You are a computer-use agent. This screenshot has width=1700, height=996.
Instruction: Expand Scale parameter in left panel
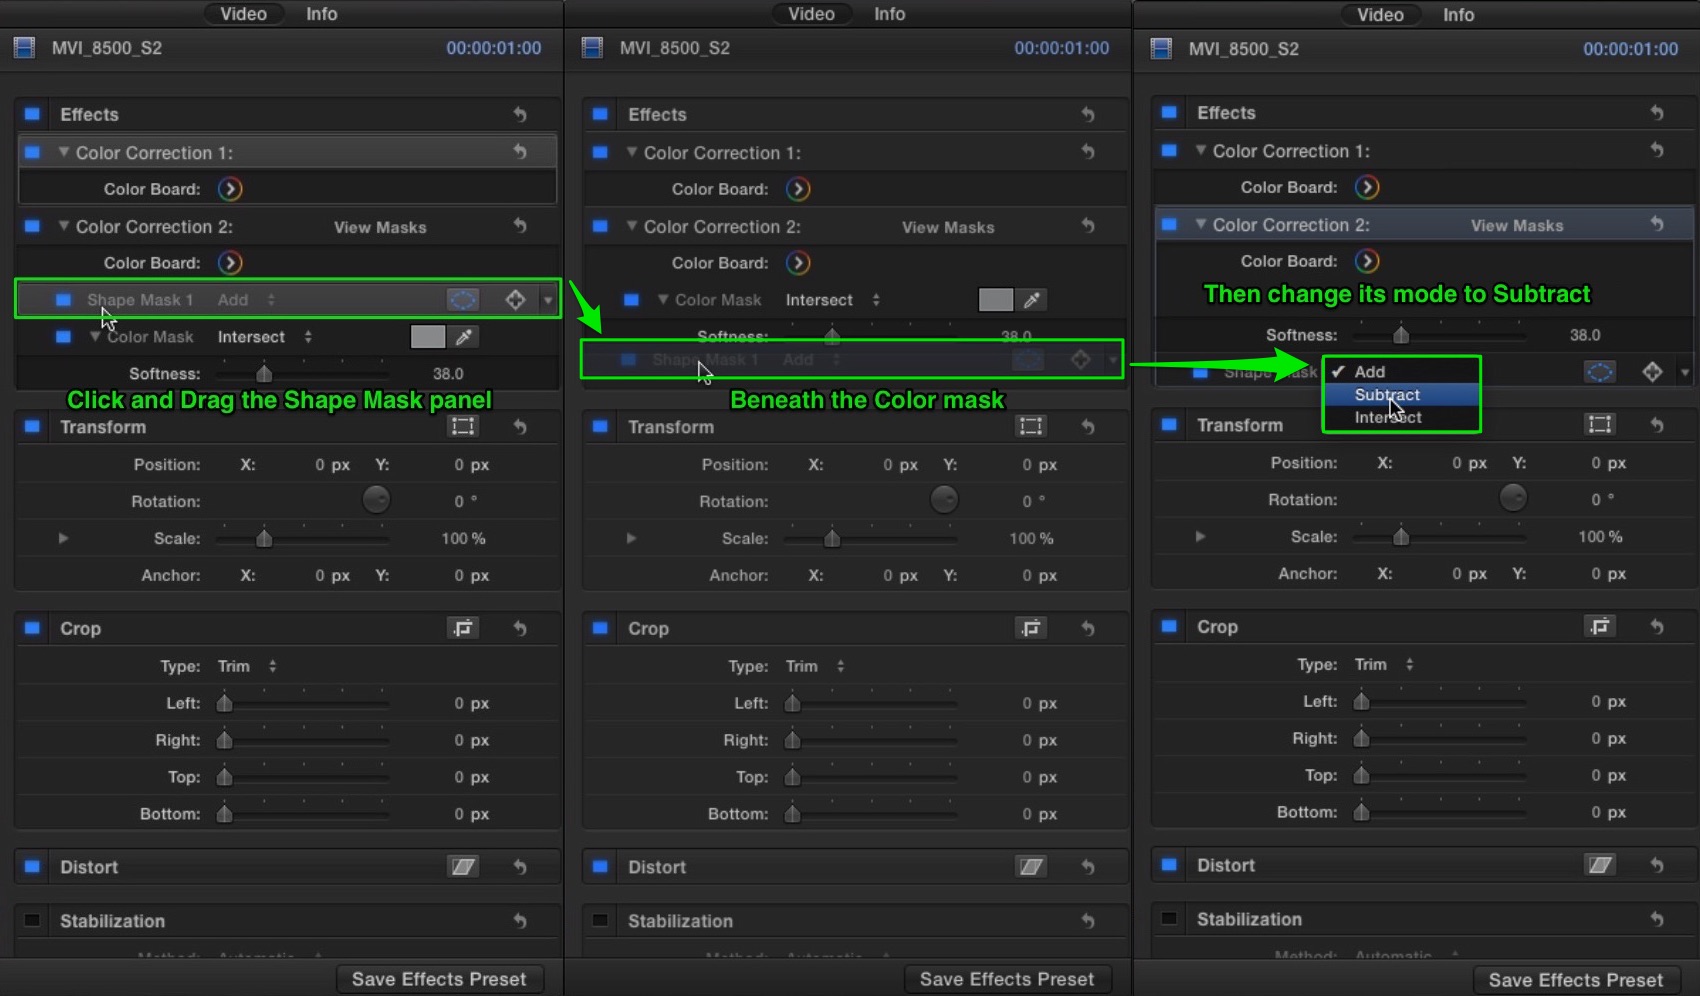[63, 538]
